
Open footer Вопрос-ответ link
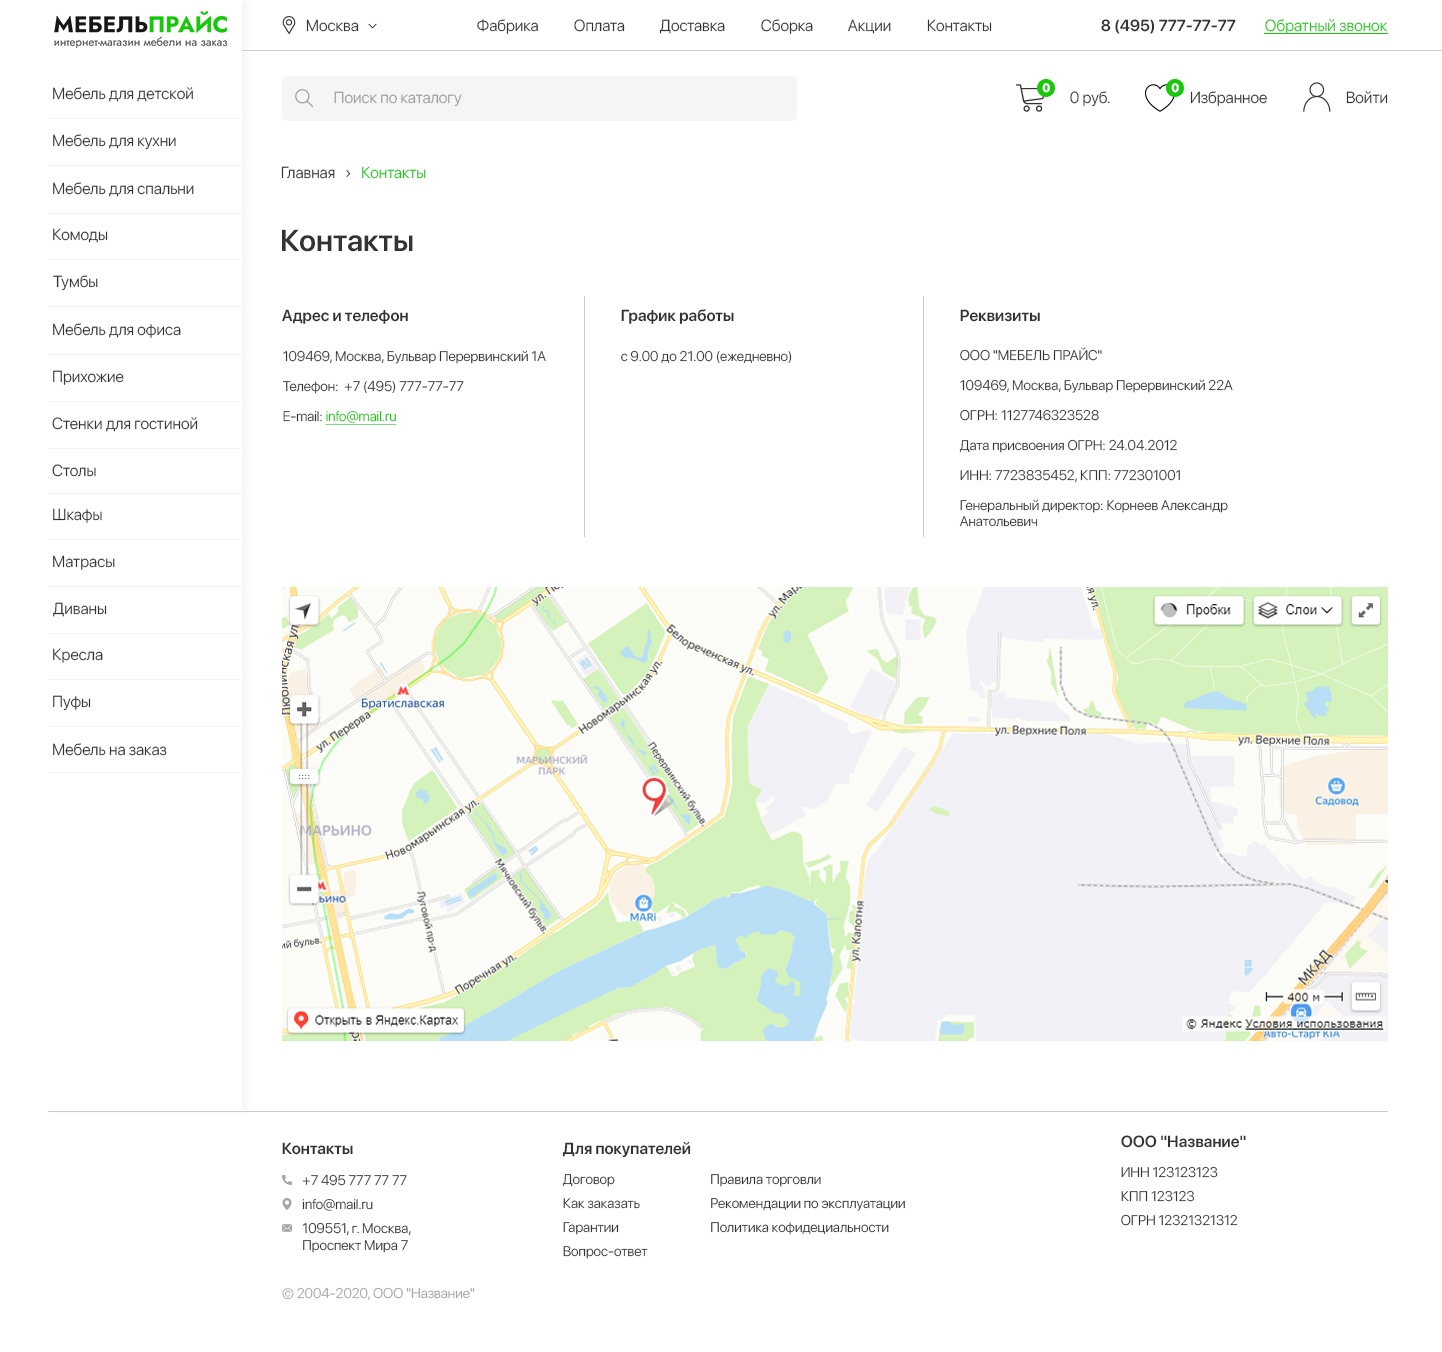[604, 1252]
